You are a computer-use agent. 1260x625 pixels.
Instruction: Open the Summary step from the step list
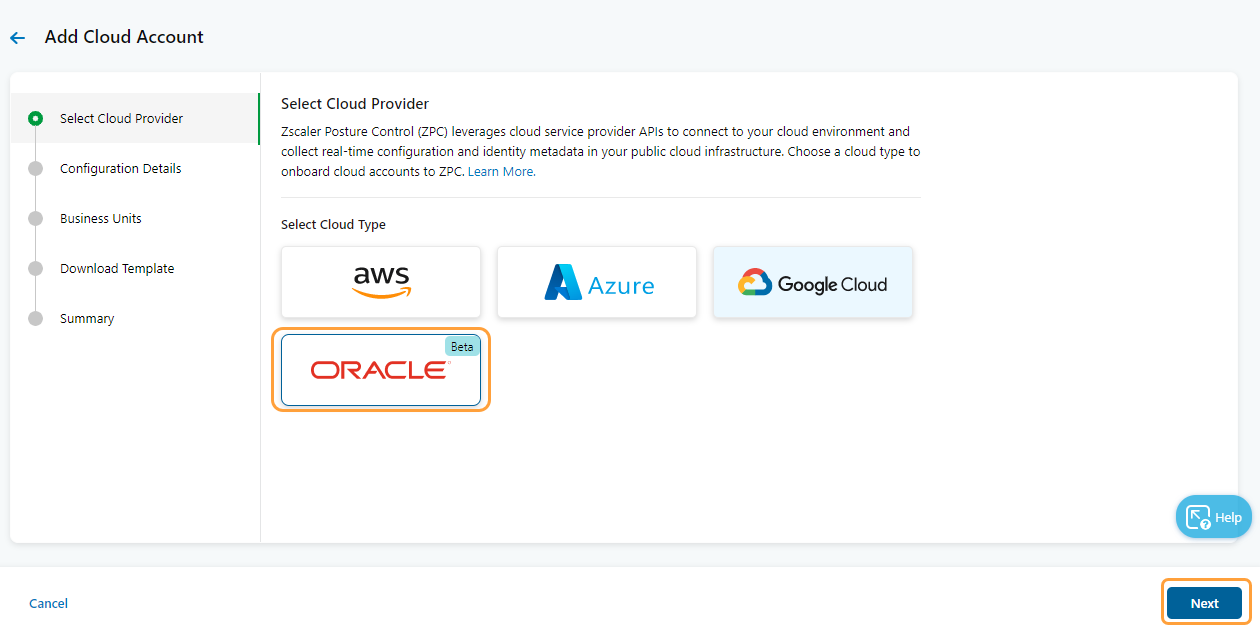tap(87, 318)
